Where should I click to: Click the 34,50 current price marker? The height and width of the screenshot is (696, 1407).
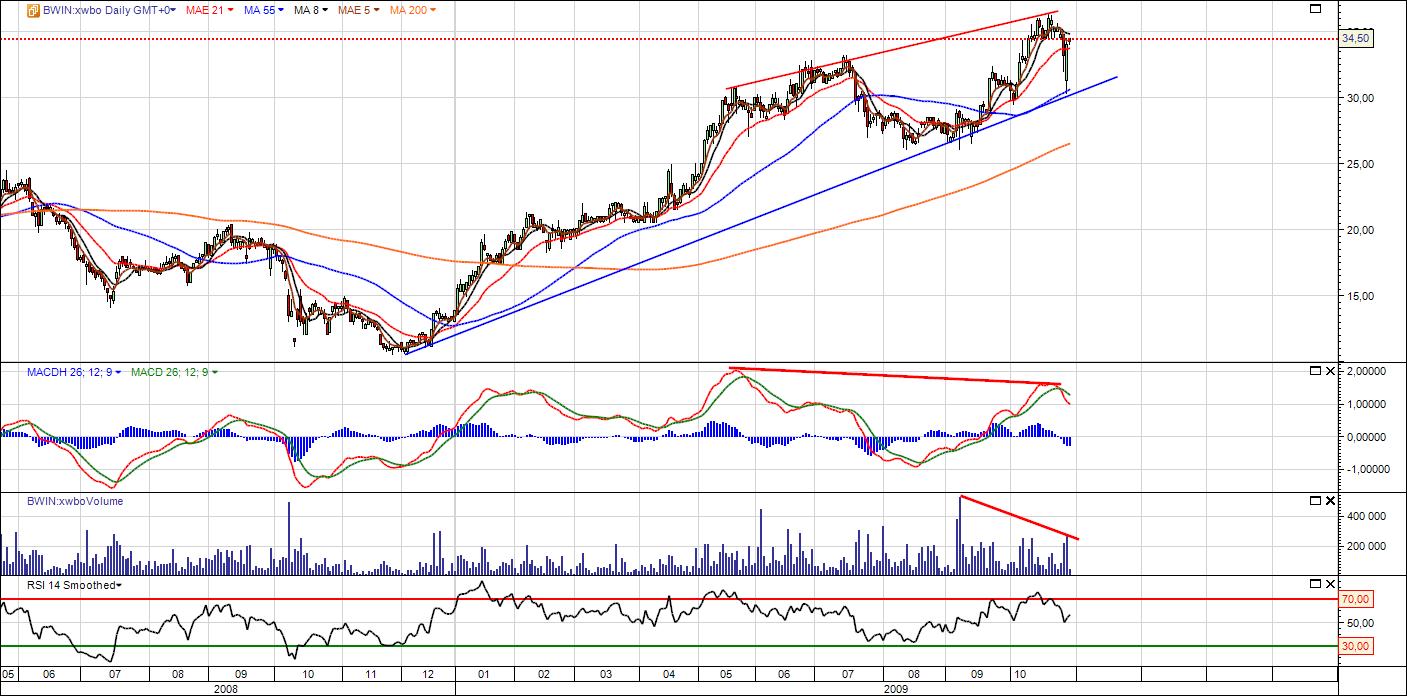(x=1355, y=38)
